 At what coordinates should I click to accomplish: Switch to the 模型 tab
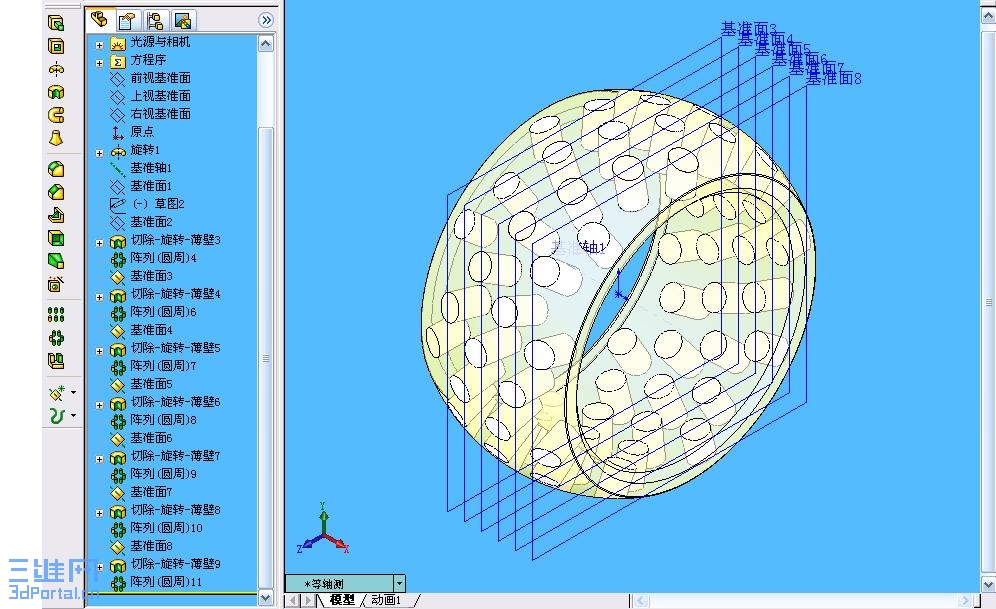click(342, 600)
